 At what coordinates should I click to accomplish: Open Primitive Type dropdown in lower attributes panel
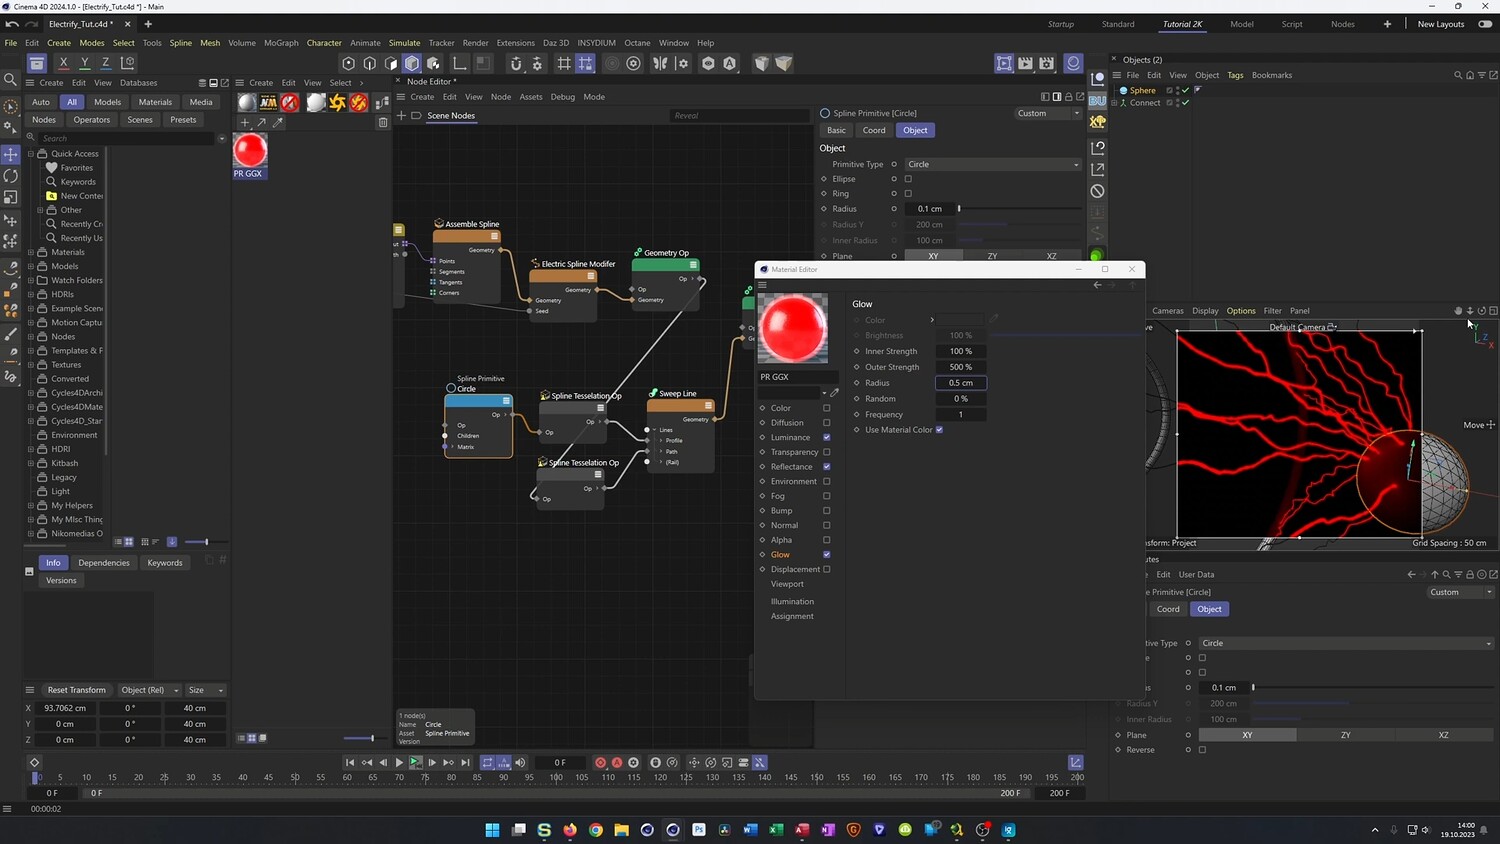click(1347, 643)
